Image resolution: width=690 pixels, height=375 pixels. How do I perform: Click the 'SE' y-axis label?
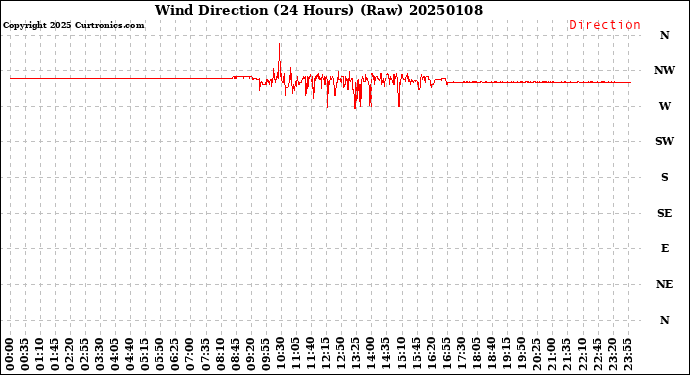tap(664, 213)
